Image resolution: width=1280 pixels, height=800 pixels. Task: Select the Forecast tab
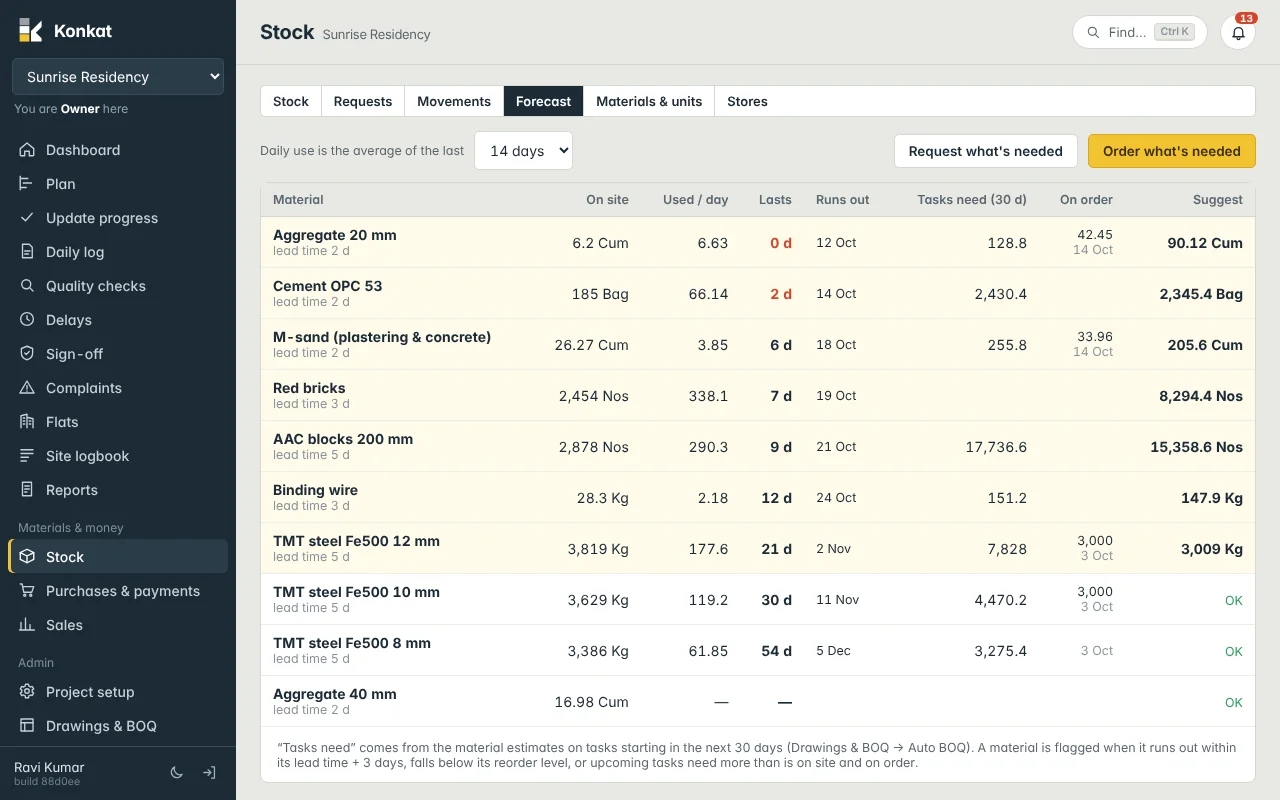point(544,101)
